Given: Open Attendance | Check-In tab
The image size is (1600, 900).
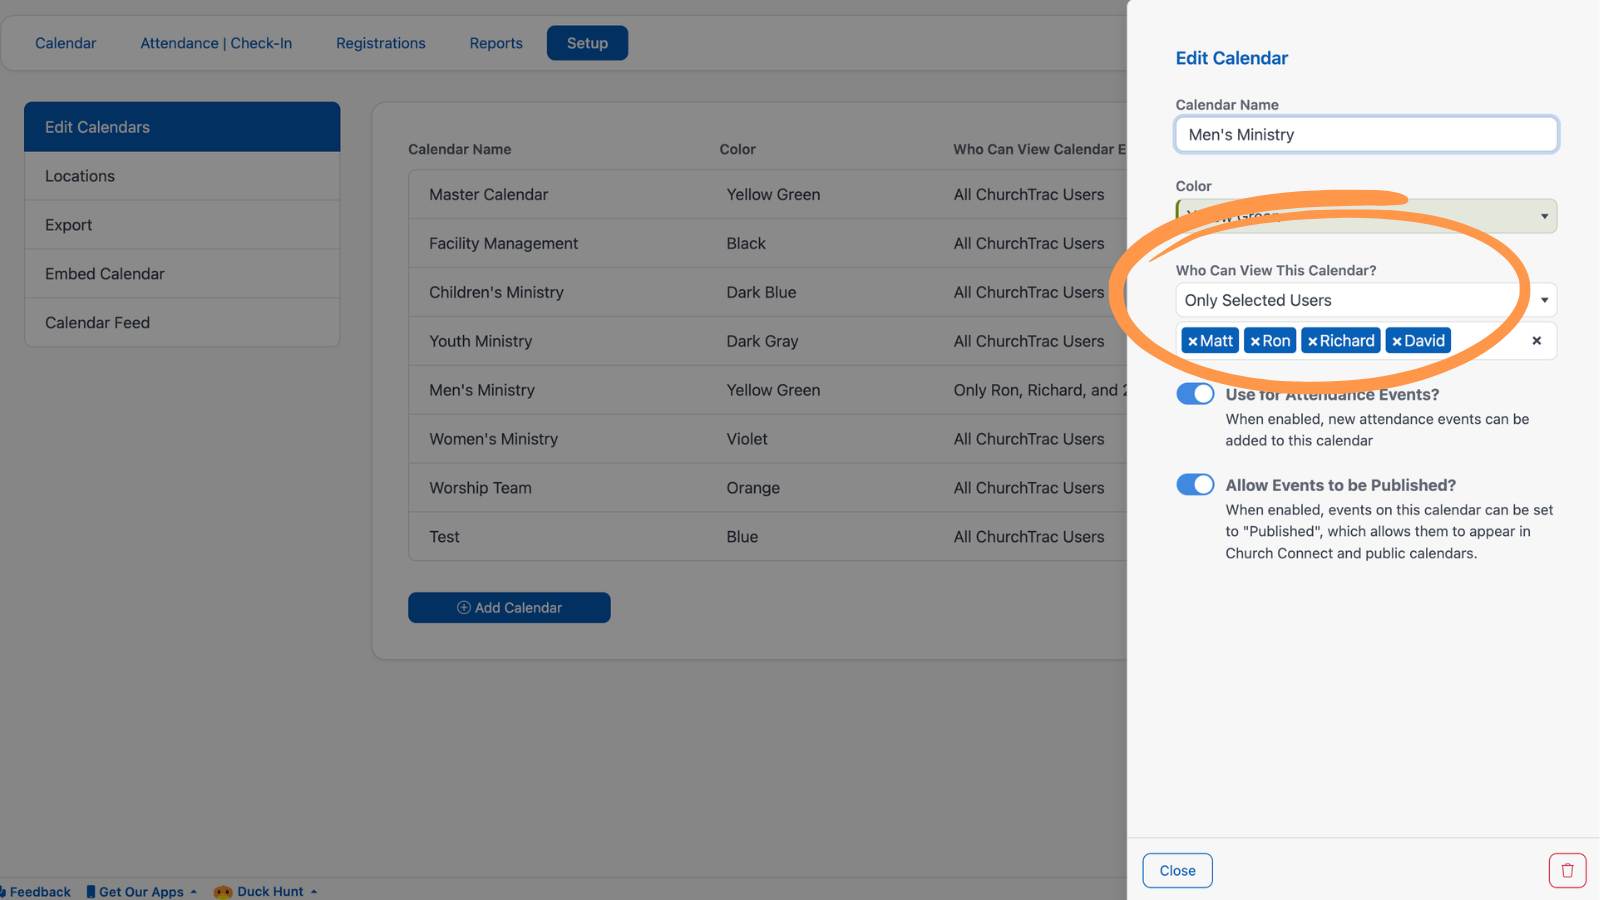Looking at the screenshot, I should pos(216,43).
